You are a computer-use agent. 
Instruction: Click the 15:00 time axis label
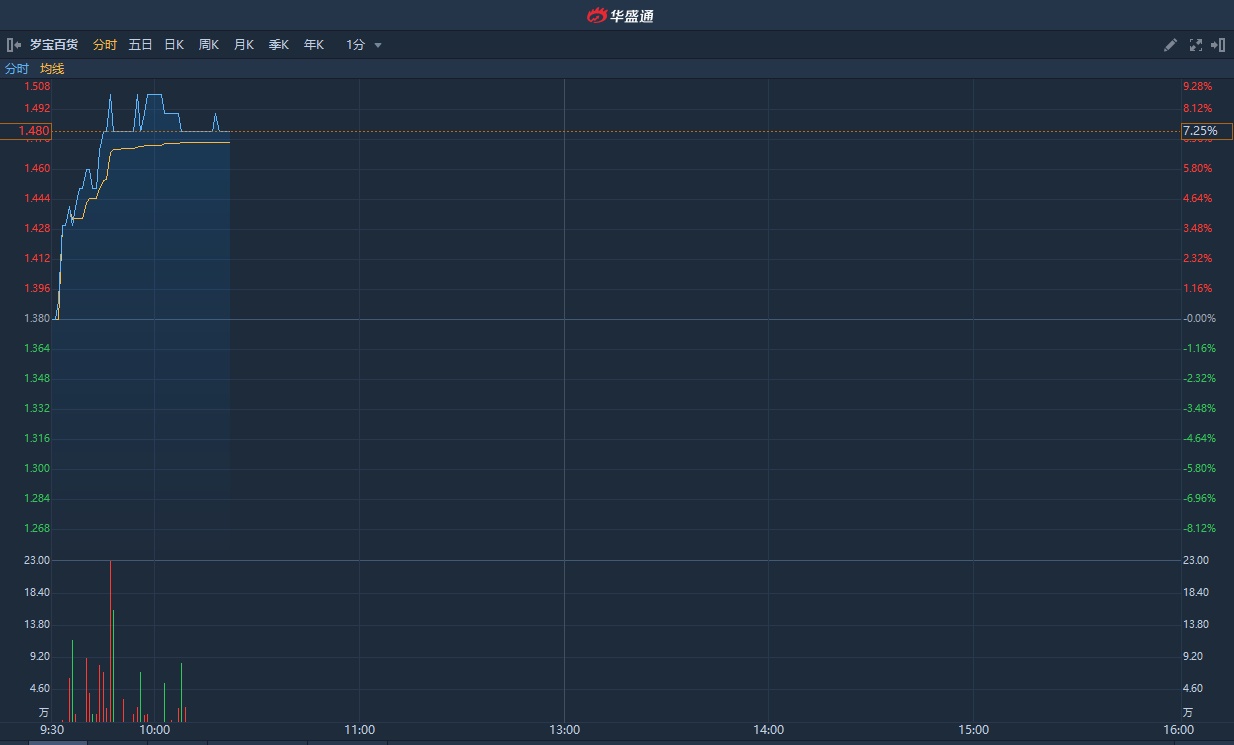(x=973, y=730)
